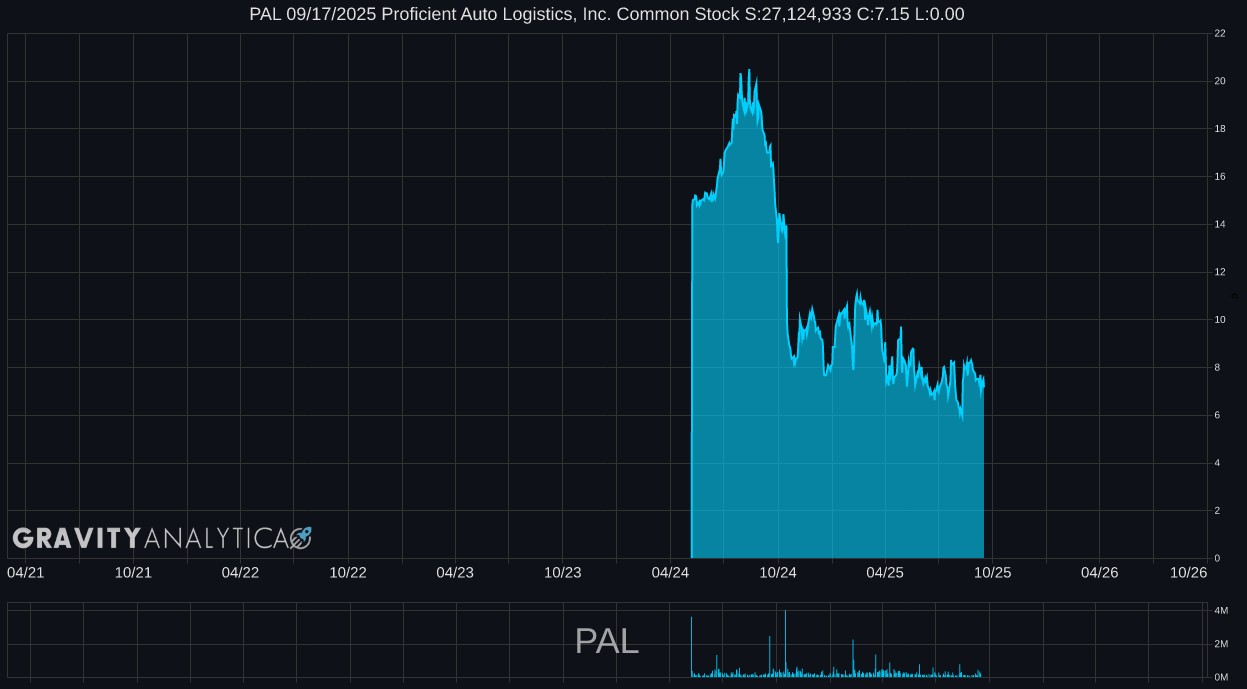Click the chart title text for PAL
Screen dimensions: 1247x689
tap(607, 14)
